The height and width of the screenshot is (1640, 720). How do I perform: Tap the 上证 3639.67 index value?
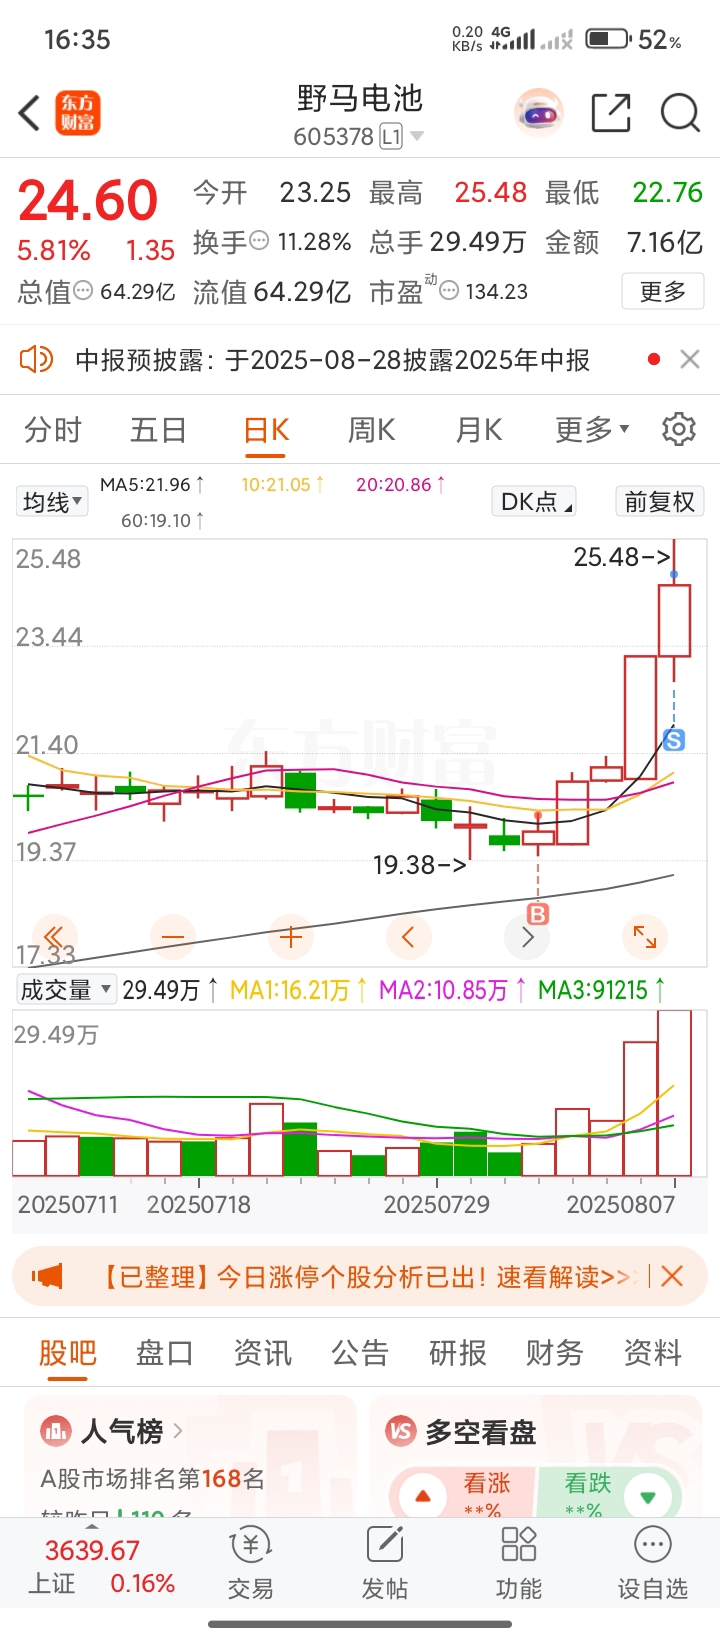(x=92, y=1550)
